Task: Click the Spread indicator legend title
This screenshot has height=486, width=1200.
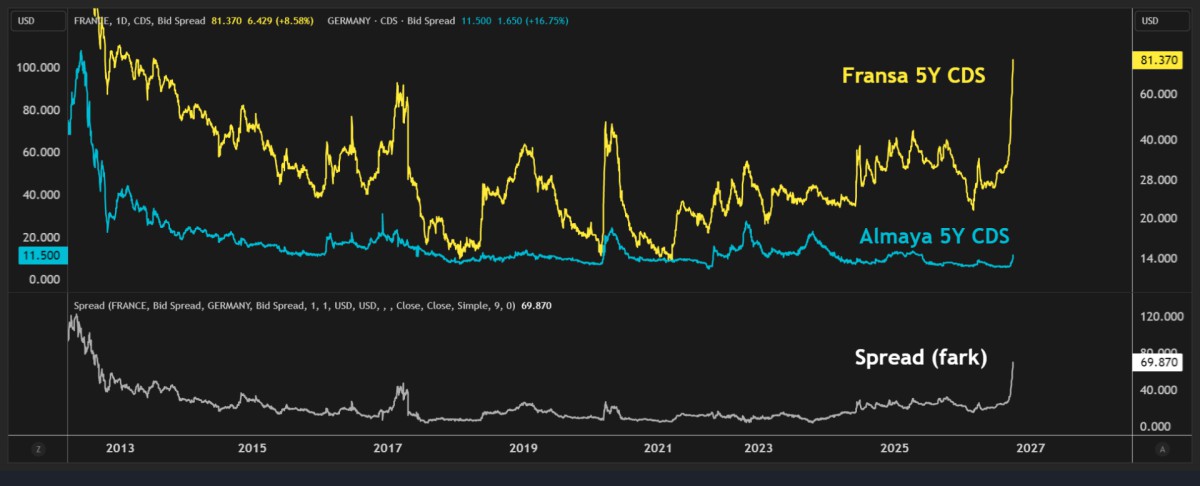Action: 295,304
